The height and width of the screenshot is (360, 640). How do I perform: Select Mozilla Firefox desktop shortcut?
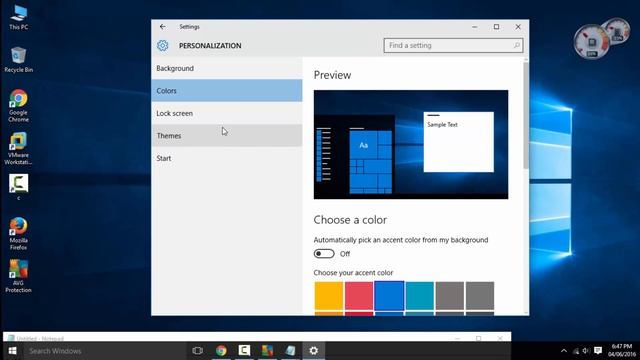click(x=18, y=234)
